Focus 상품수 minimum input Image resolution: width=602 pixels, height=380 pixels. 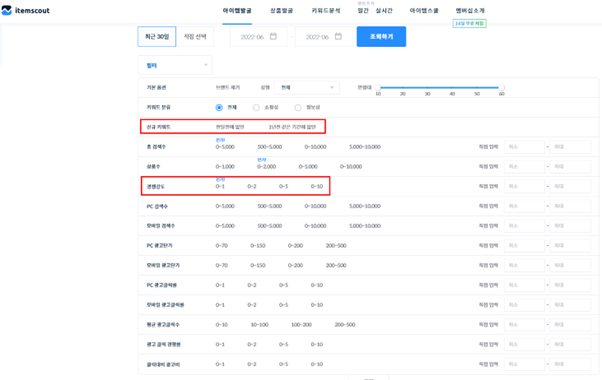click(x=524, y=167)
